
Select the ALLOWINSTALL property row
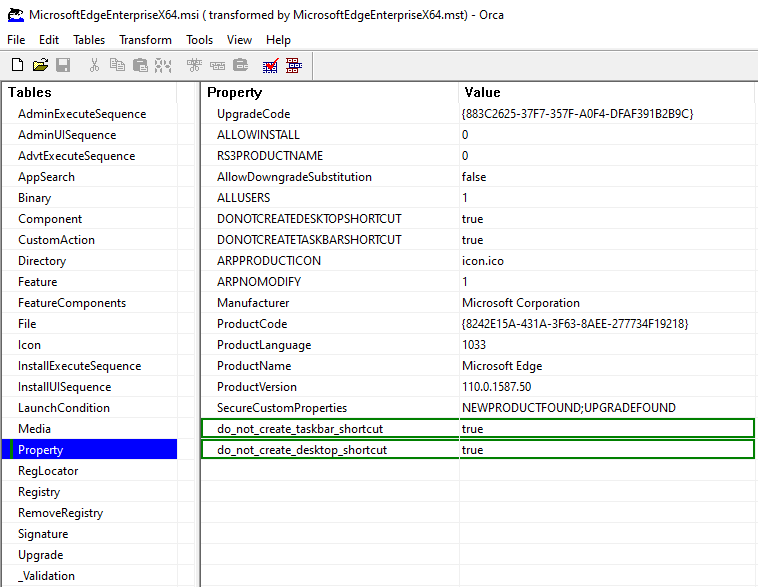[478, 135]
